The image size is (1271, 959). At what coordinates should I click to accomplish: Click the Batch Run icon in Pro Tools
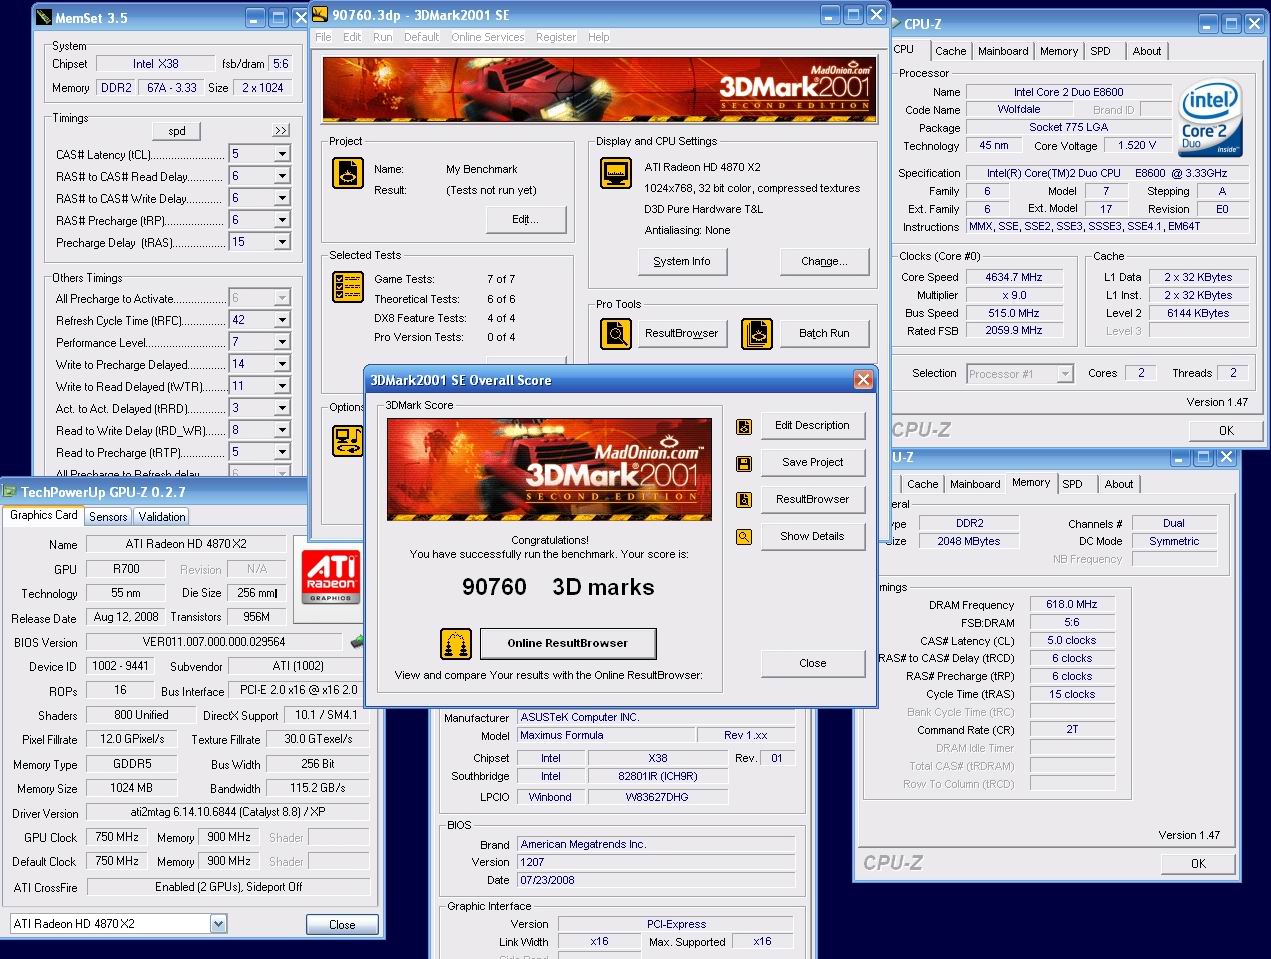tap(757, 333)
